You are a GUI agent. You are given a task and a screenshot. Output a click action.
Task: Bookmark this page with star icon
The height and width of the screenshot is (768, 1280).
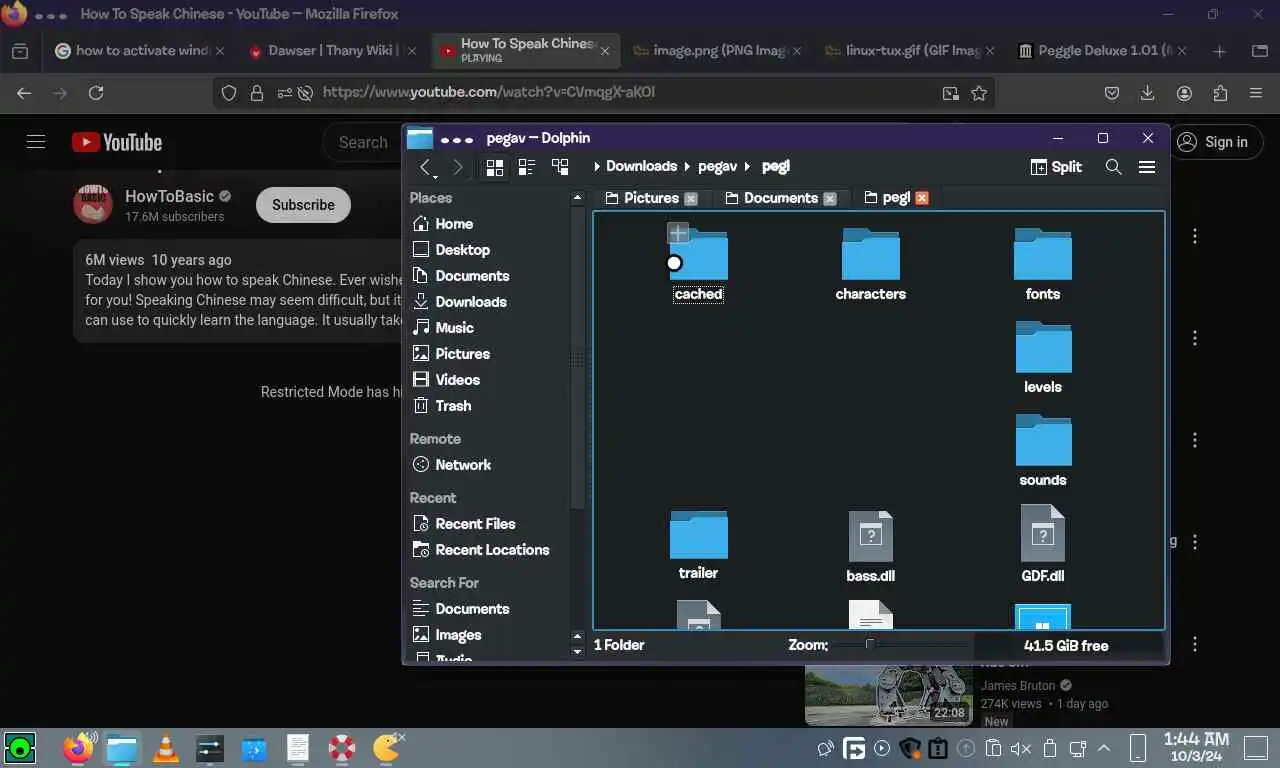tap(979, 93)
